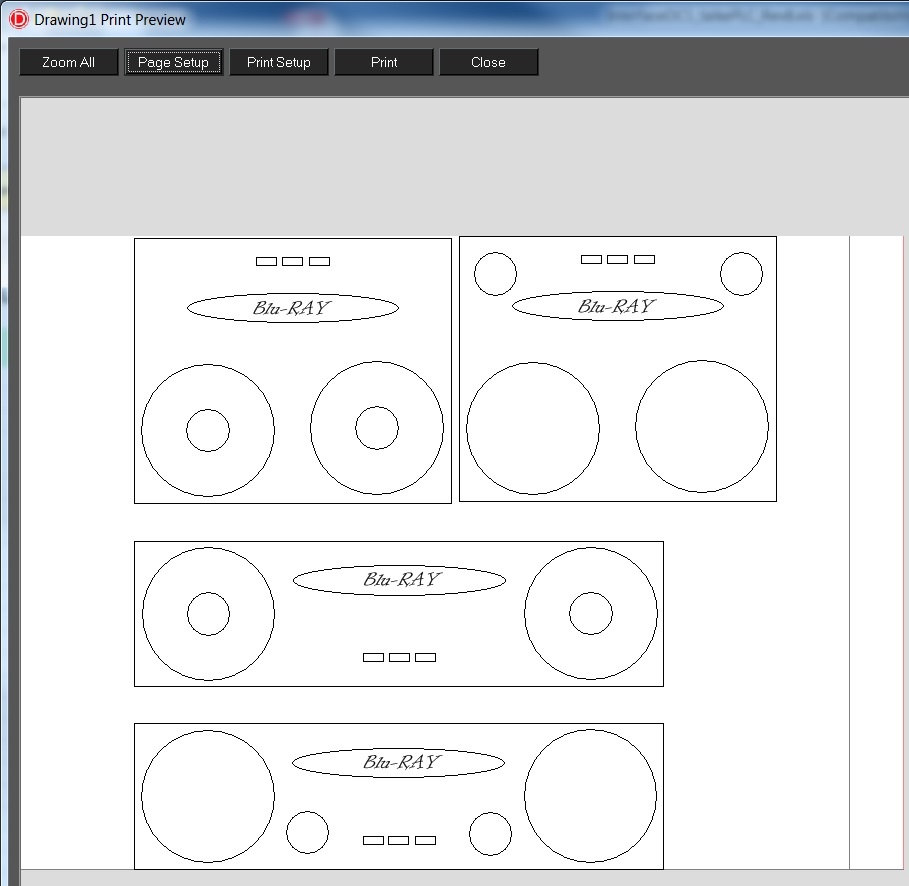This screenshot has width=909, height=886.
Task: Click the DraftSight app icon in title bar
Action: pyautogui.click(x=19, y=19)
